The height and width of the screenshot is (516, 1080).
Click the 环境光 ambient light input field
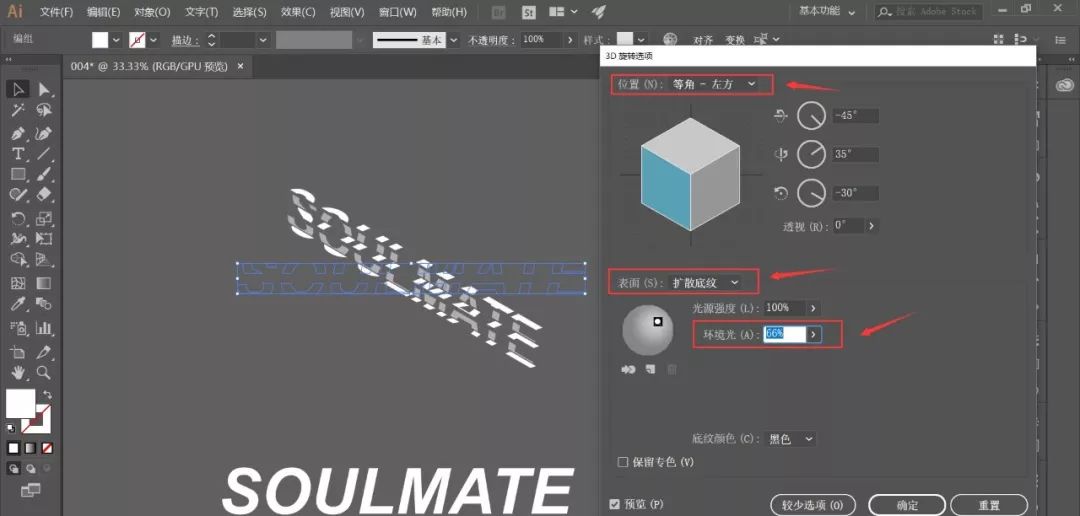click(x=784, y=334)
